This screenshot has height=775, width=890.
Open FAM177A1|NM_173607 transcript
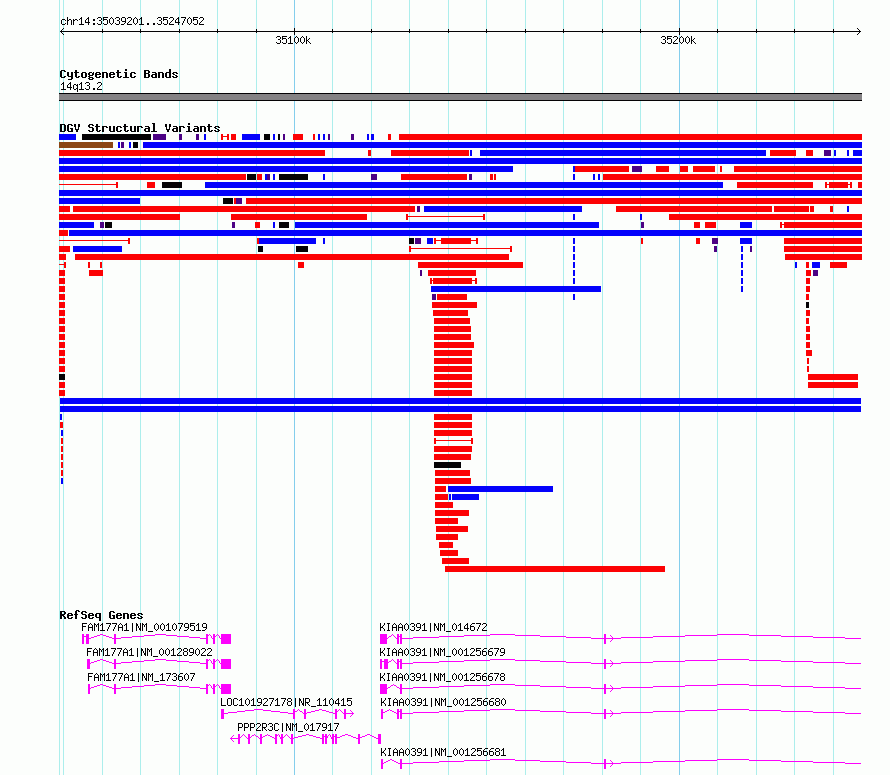[141, 677]
